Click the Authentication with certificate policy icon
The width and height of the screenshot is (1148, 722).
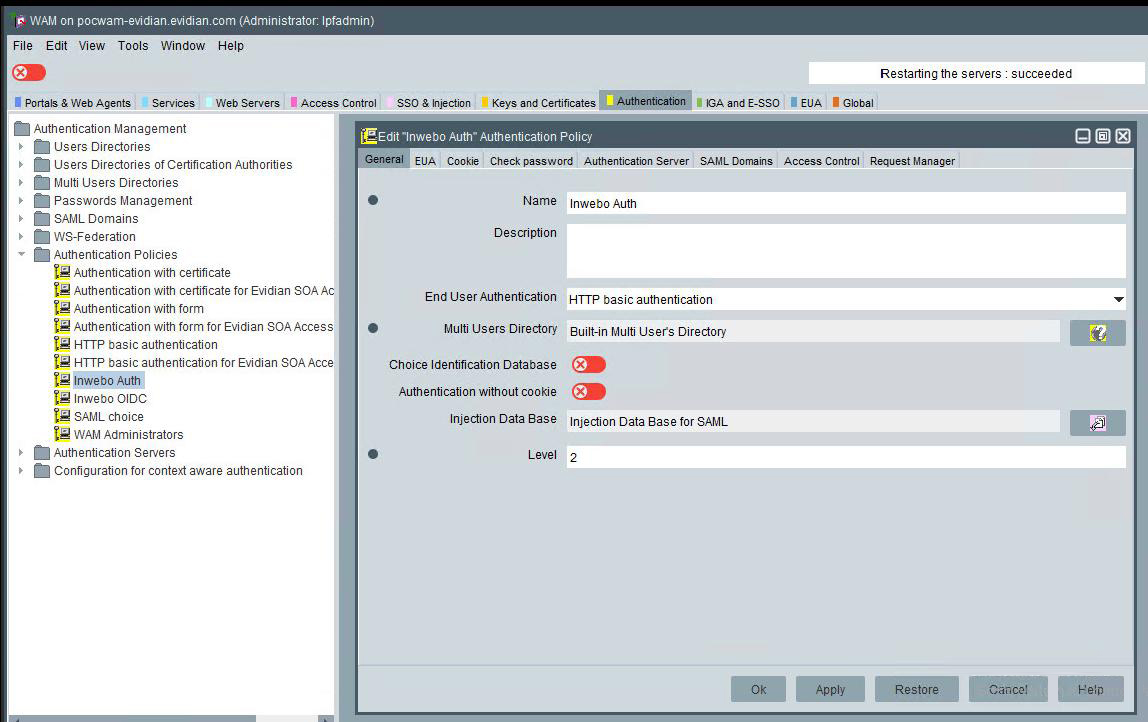pos(62,273)
